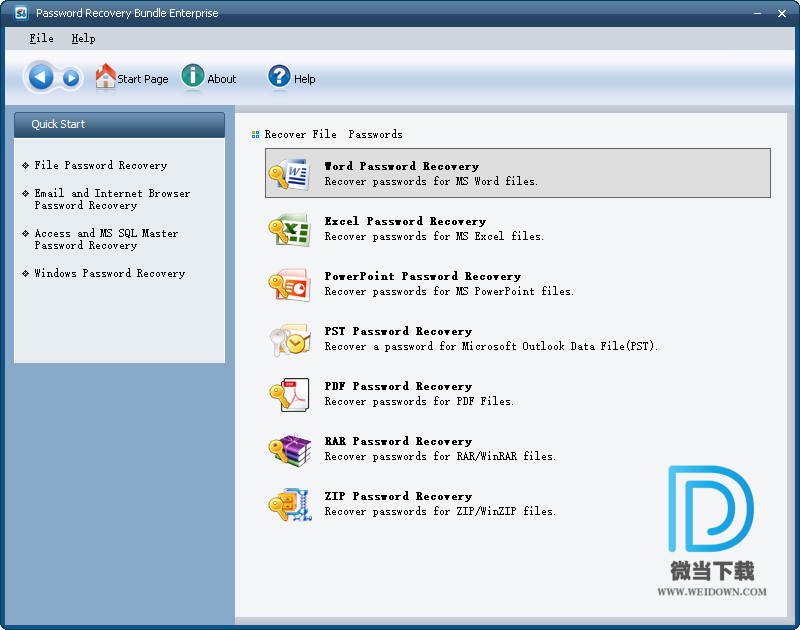
Task: Select Windows Password Recovery in Quick Start
Action: [110, 273]
